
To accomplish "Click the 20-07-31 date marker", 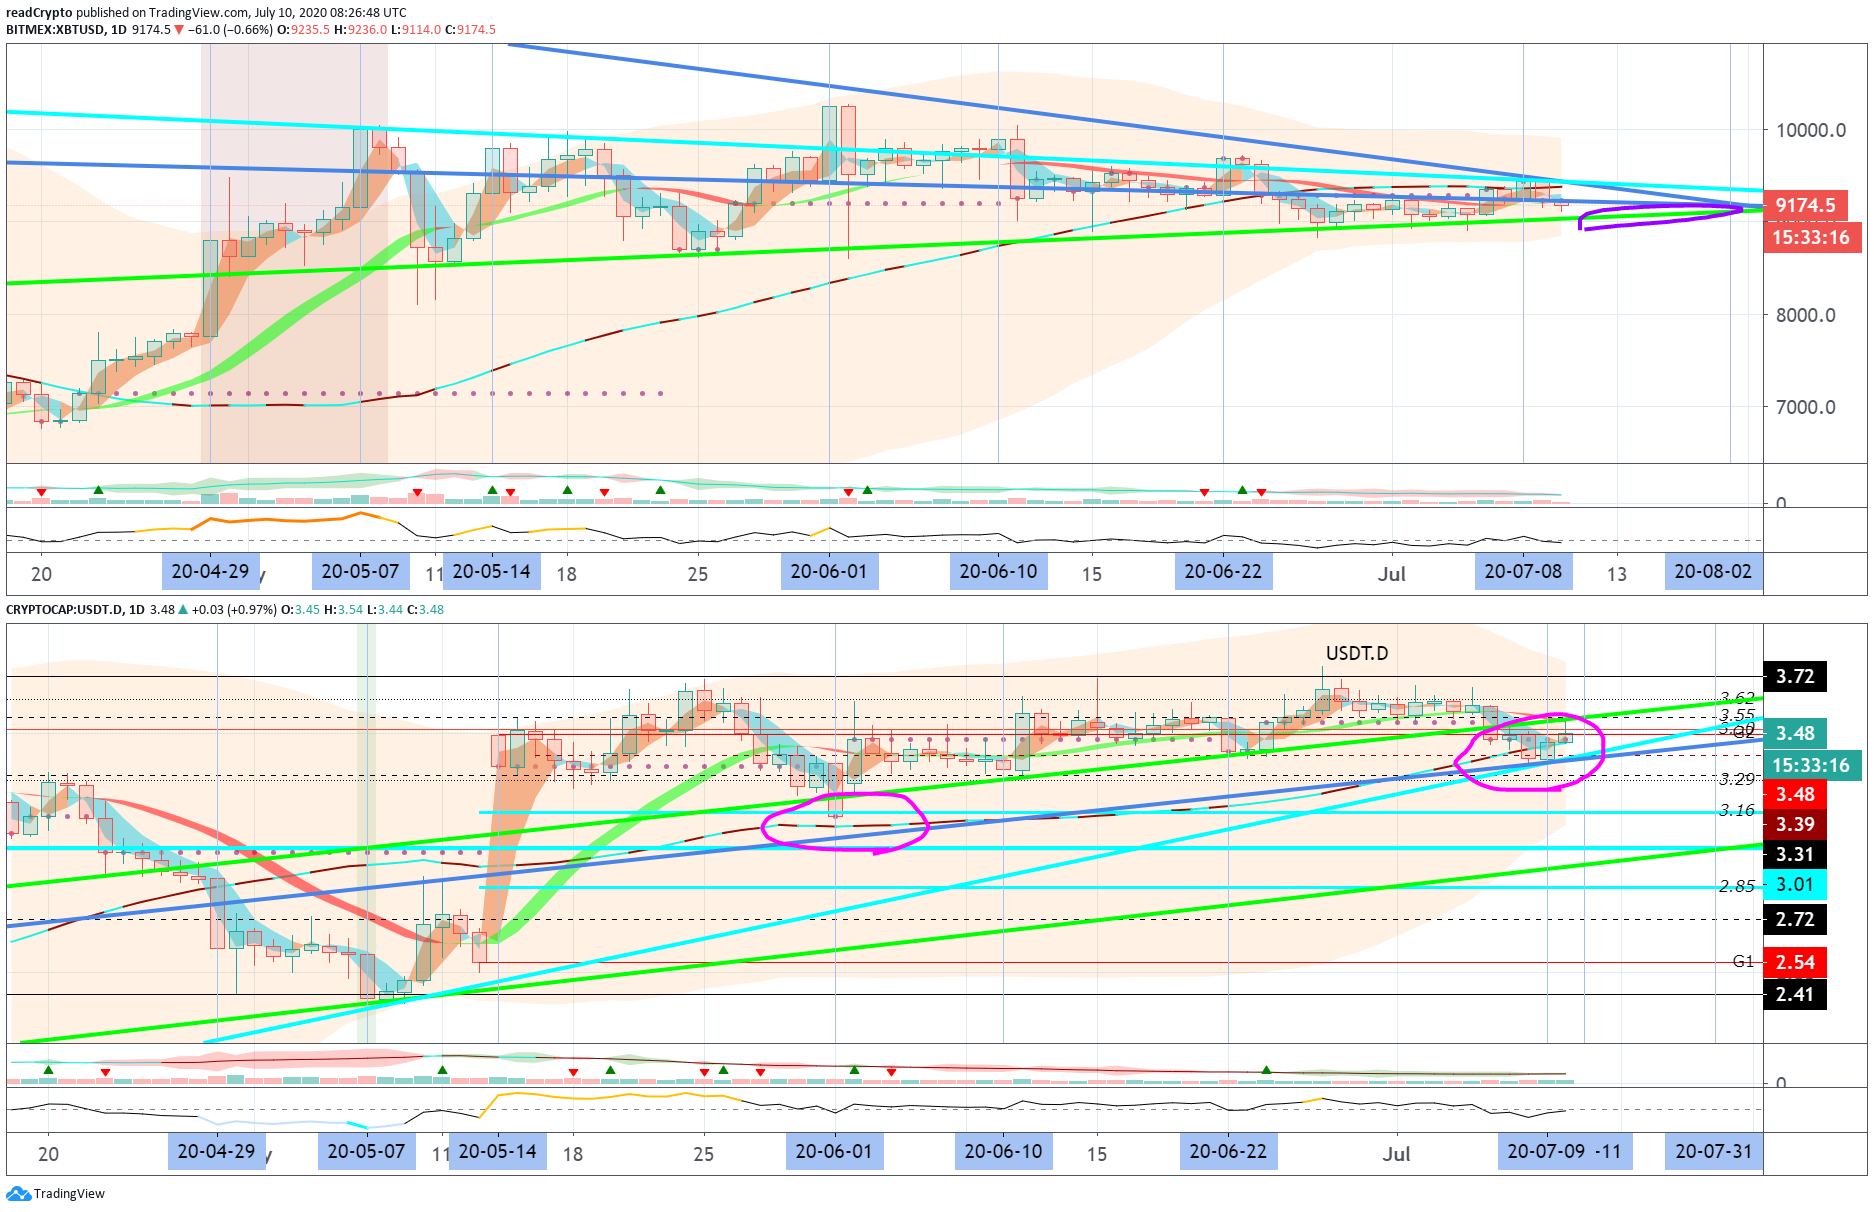I will [1714, 1152].
